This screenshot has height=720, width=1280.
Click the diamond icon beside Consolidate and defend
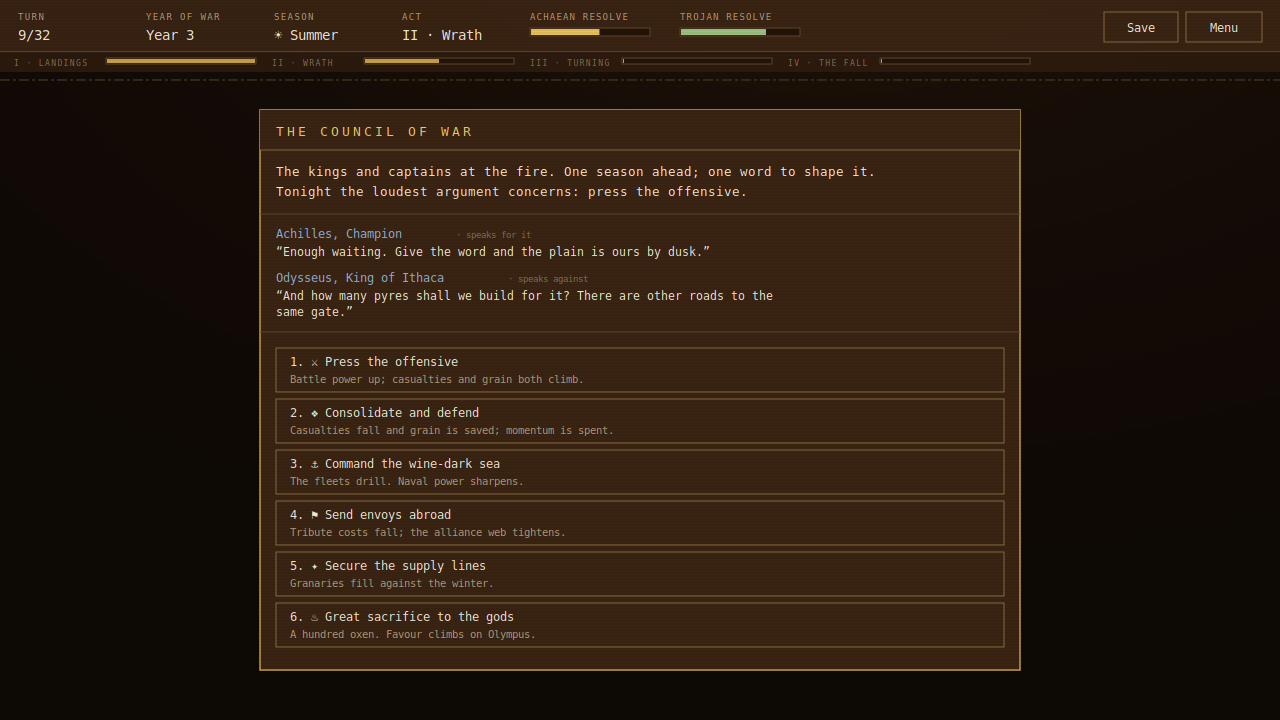coord(314,413)
